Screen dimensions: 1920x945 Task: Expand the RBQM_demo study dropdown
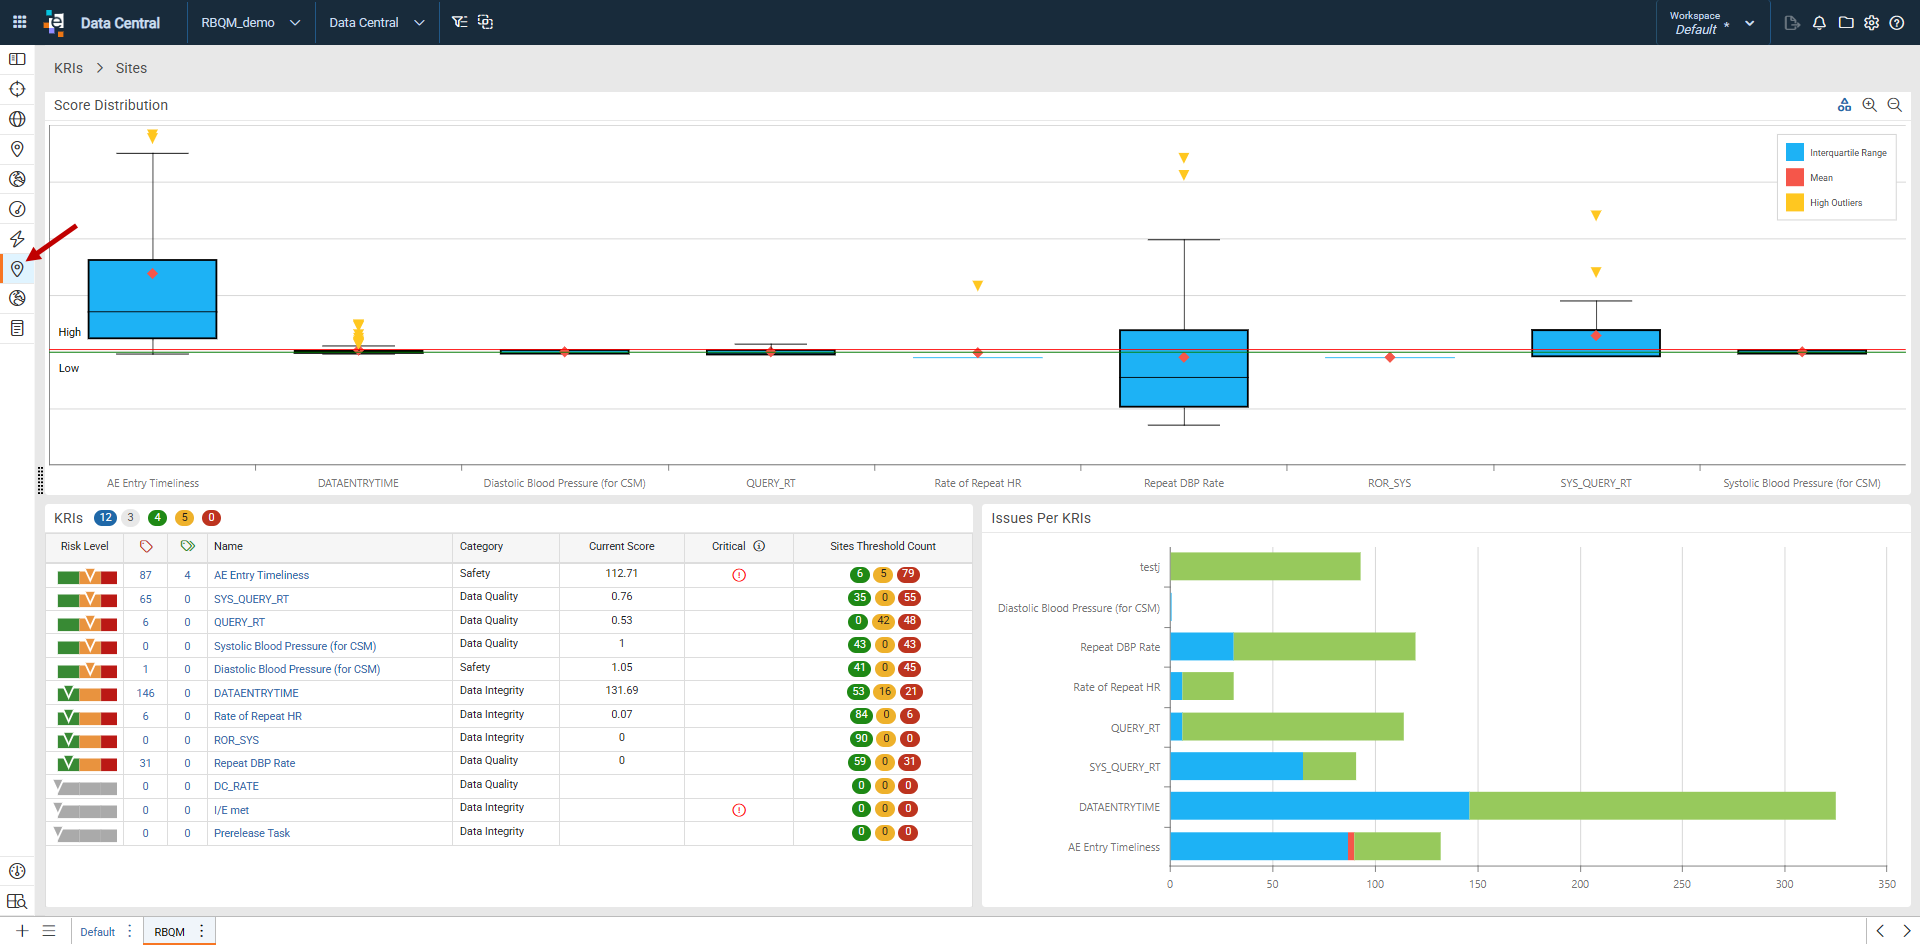[x=295, y=22]
